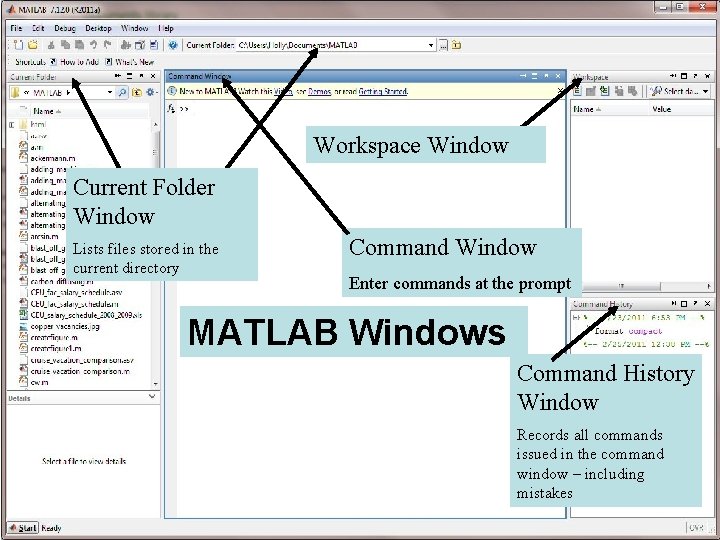Select format compact in Command History
This screenshot has width=720, height=540.
tap(628, 331)
